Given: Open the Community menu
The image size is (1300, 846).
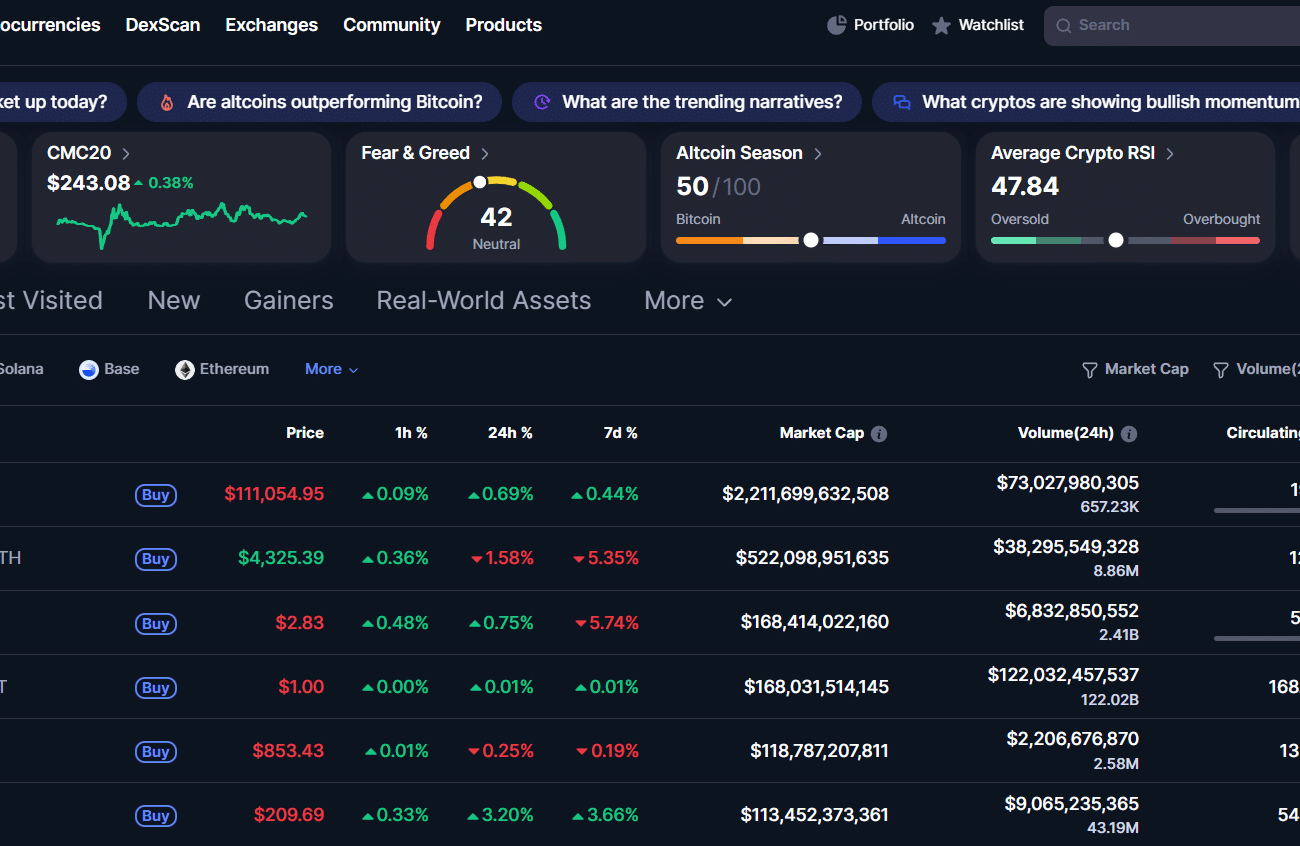Looking at the screenshot, I should 392,25.
